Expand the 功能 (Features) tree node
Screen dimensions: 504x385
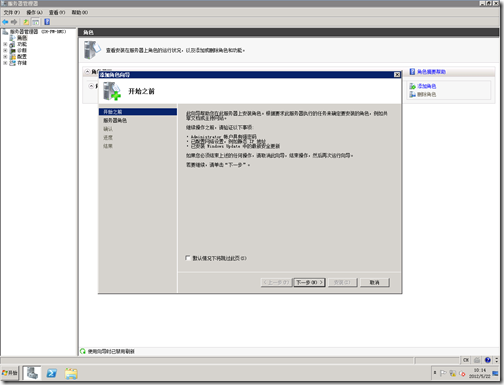pos(5,44)
